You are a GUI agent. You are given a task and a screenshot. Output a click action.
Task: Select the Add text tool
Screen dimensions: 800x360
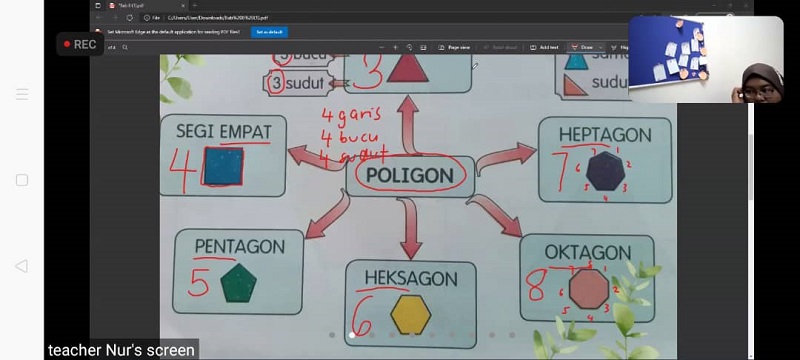coord(544,47)
